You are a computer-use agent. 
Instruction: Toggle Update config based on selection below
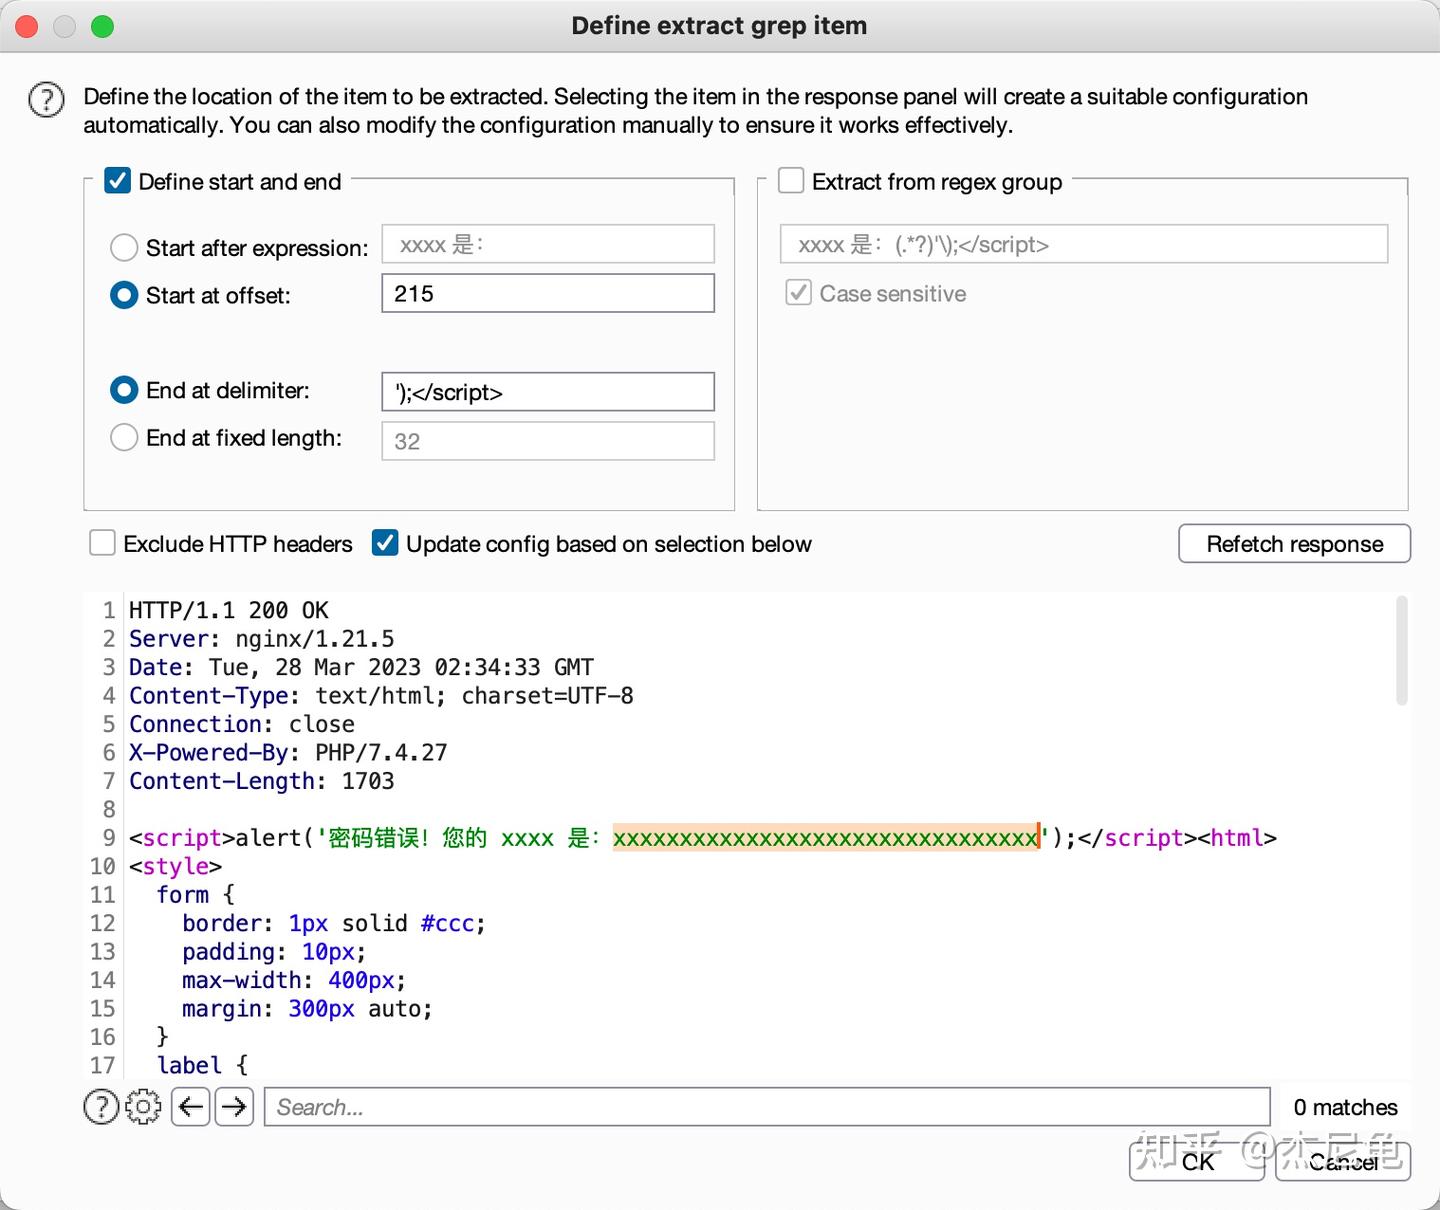pos(385,543)
